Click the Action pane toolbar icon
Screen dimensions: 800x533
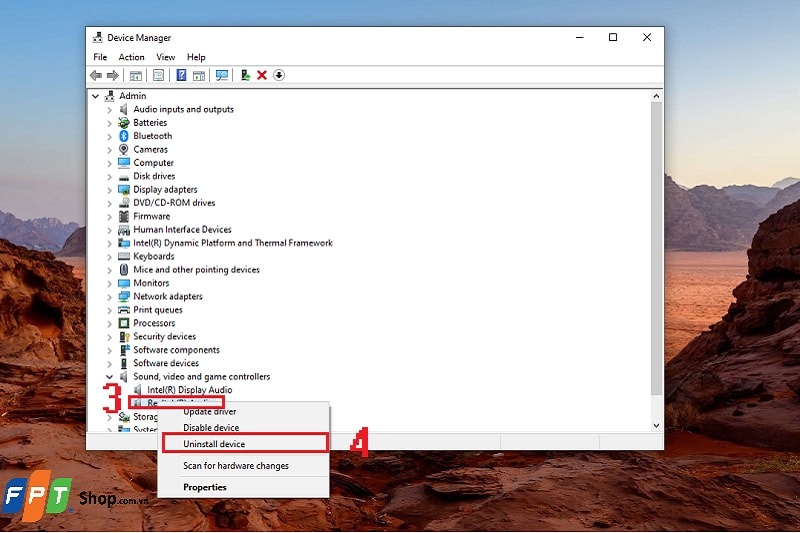(x=199, y=75)
